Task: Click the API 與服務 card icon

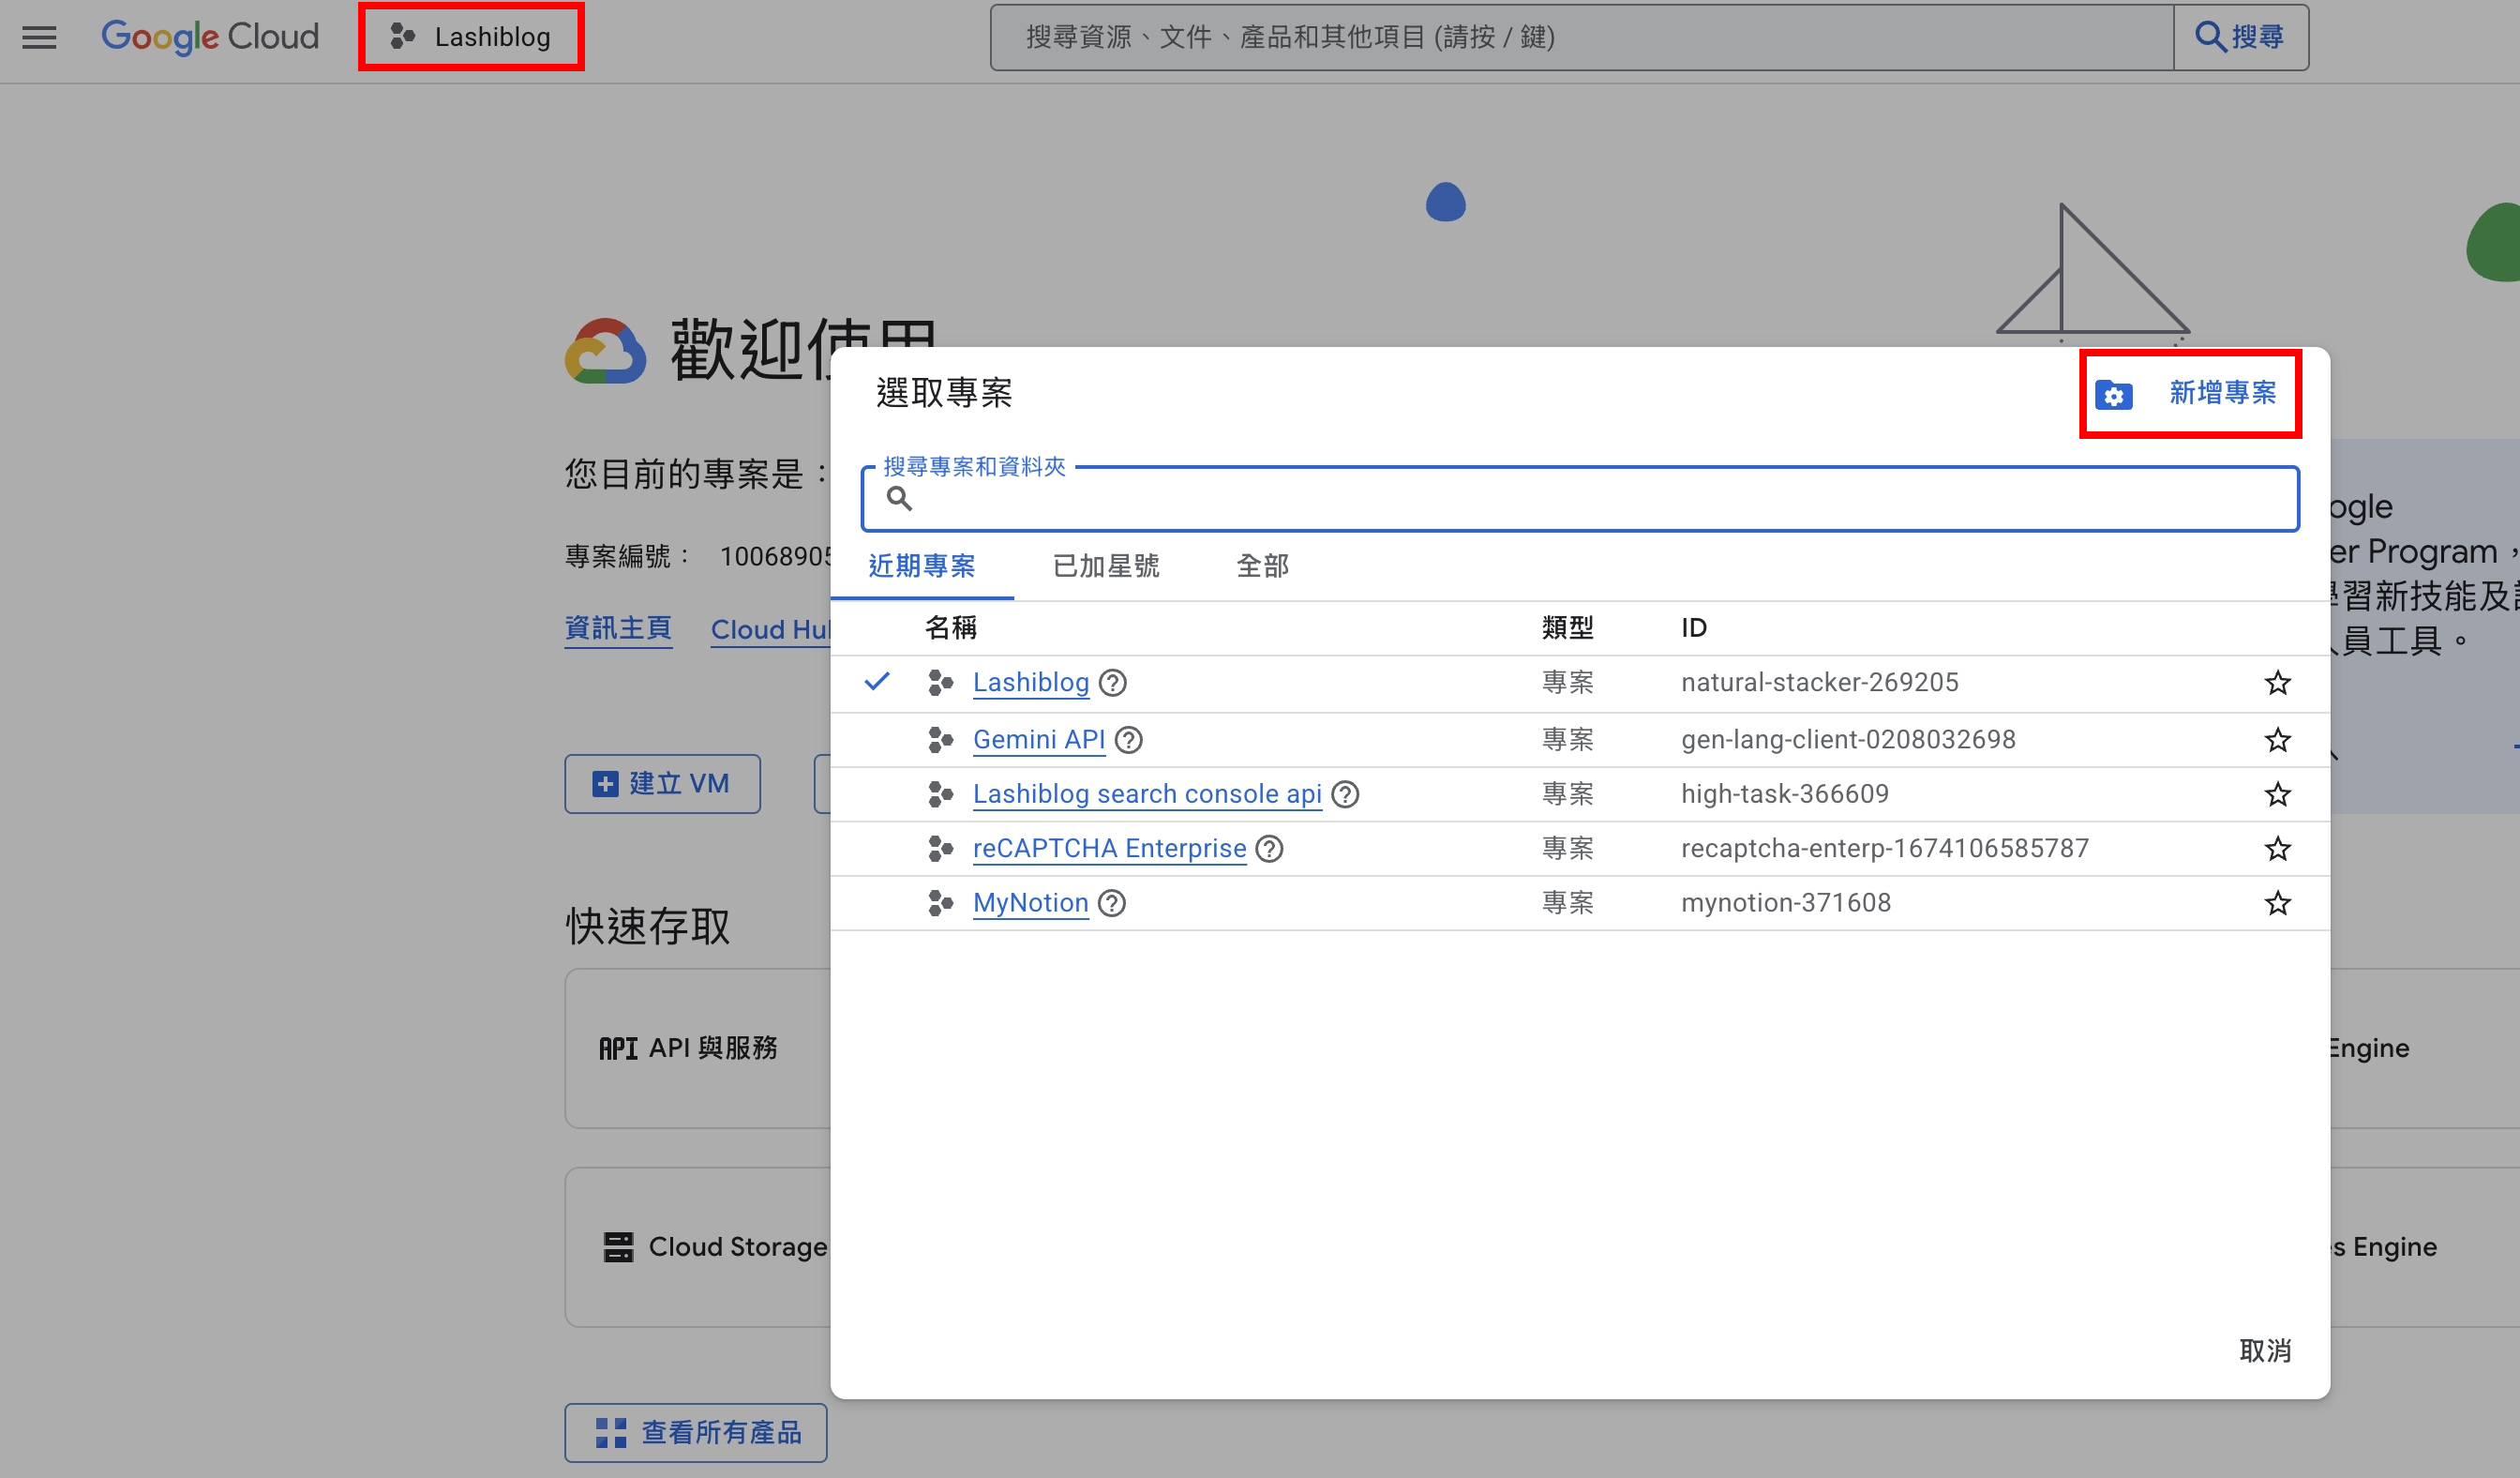Action: 618,1048
